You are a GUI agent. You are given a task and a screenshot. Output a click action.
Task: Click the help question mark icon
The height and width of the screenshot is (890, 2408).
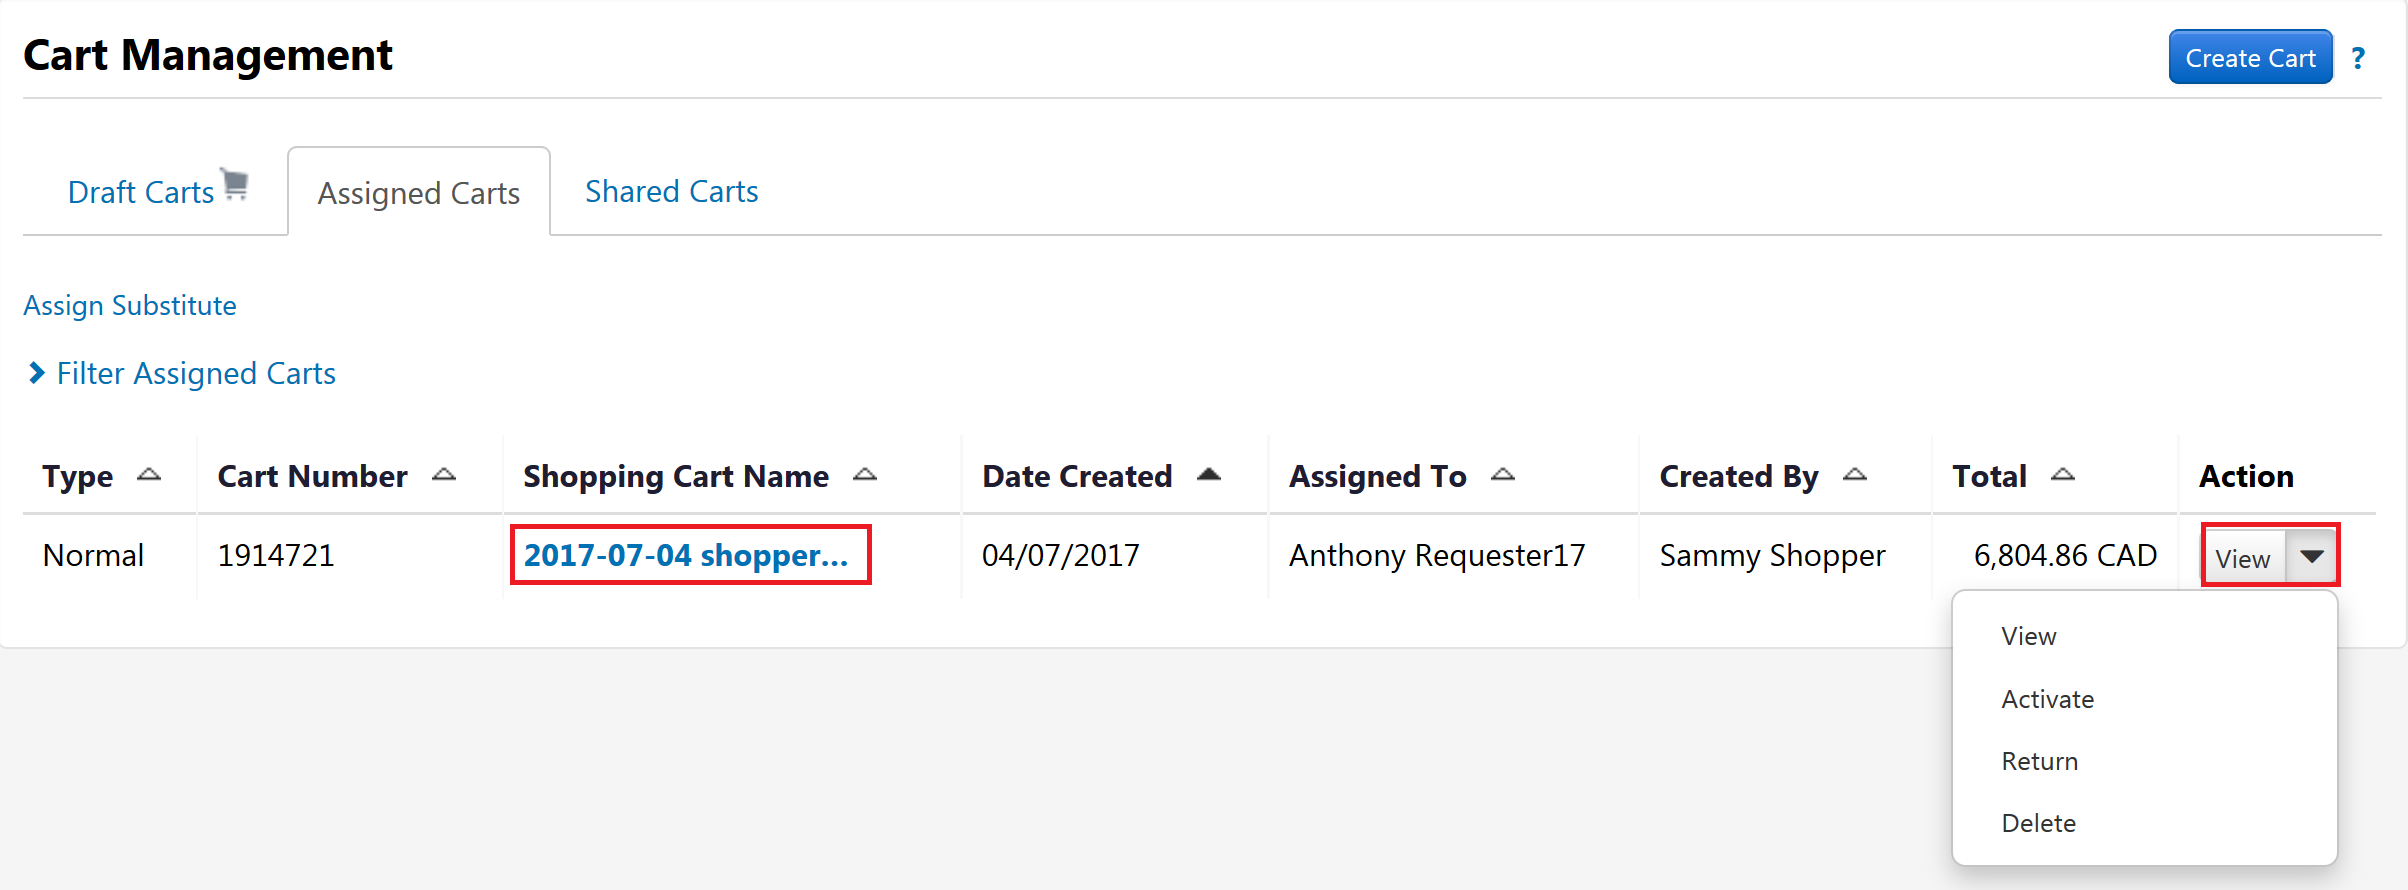[2358, 58]
